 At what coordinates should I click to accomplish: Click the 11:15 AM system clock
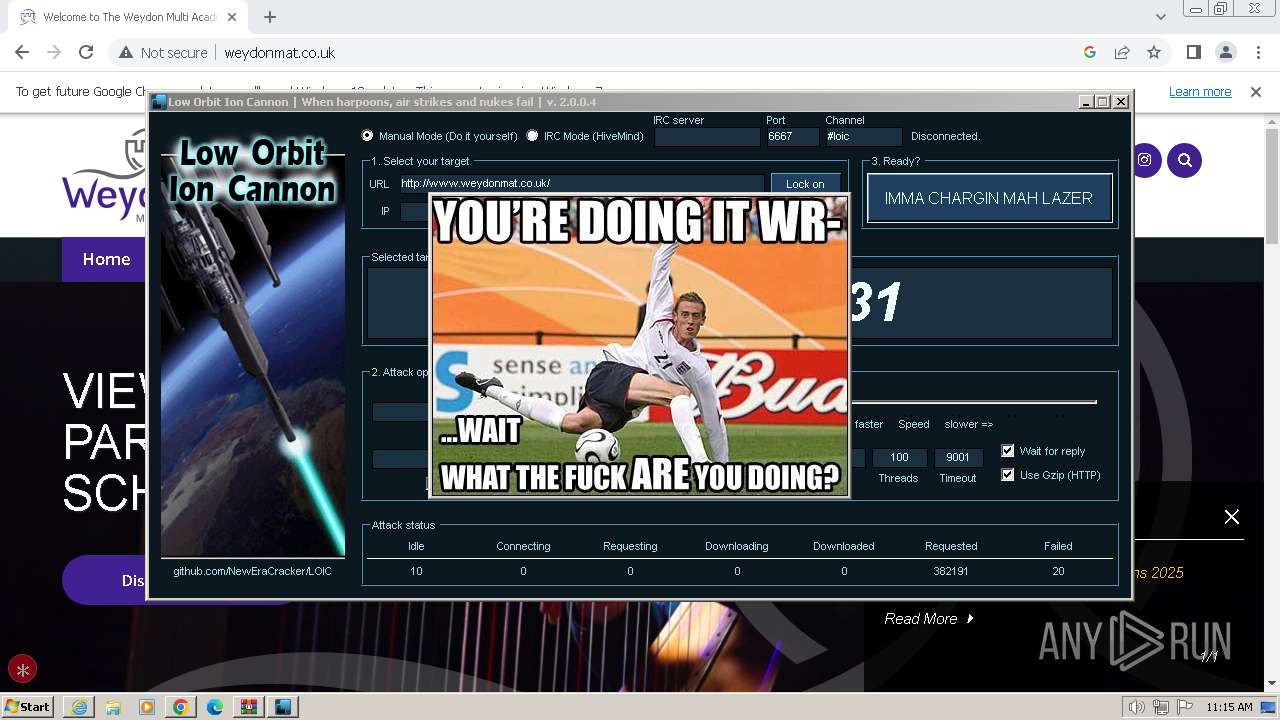click(1229, 707)
